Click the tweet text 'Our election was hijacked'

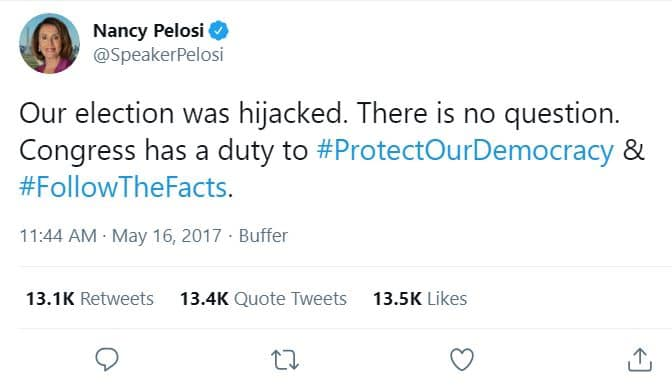coord(183,114)
